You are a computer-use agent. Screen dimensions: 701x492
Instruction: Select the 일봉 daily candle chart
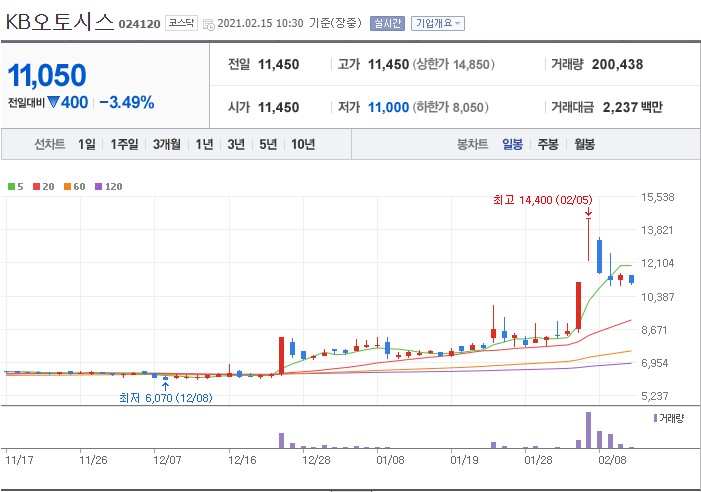click(x=512, y=144)
